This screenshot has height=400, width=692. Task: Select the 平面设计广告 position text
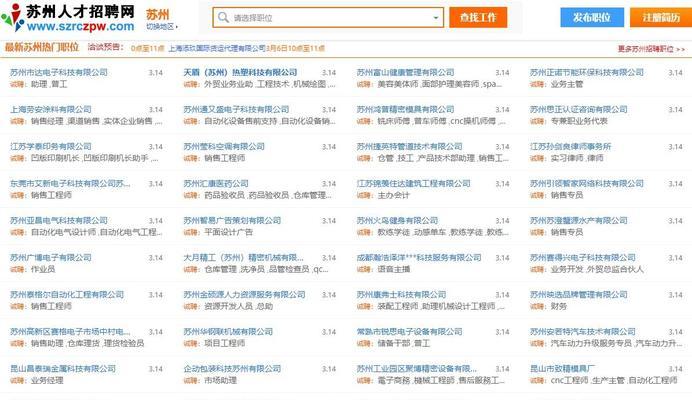point(228,232)
